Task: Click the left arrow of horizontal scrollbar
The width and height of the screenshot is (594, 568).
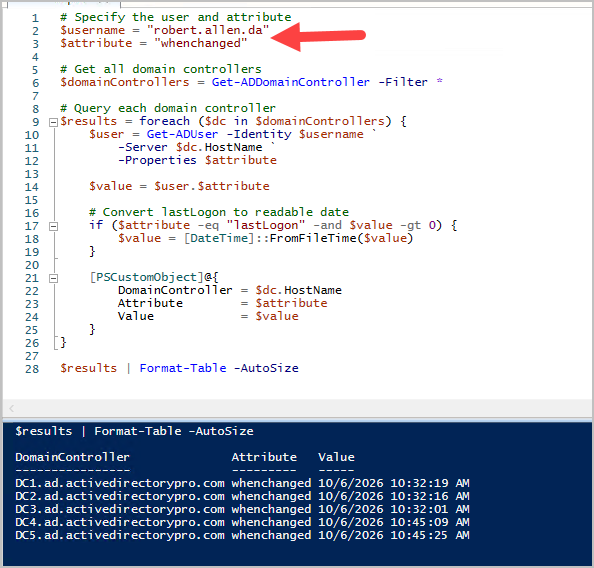Action: (11, 408)
